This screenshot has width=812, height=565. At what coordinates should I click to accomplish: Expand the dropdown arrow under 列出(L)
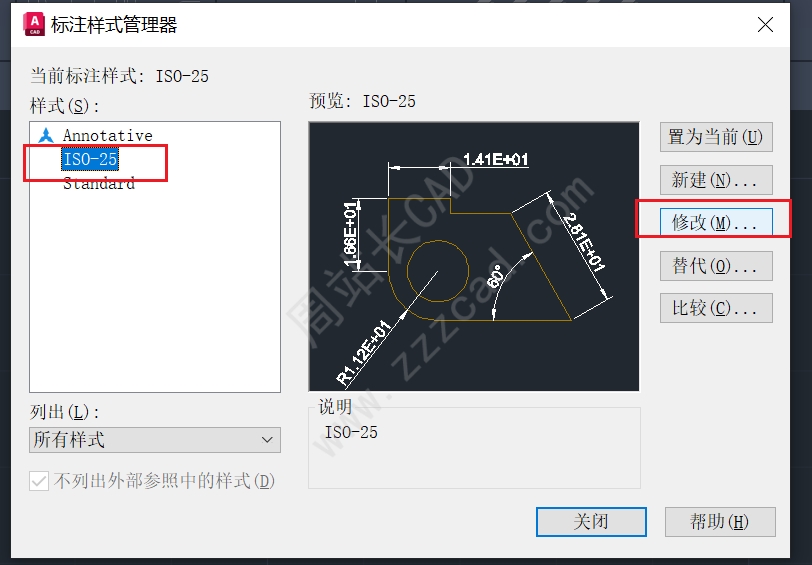pos(267,440)
